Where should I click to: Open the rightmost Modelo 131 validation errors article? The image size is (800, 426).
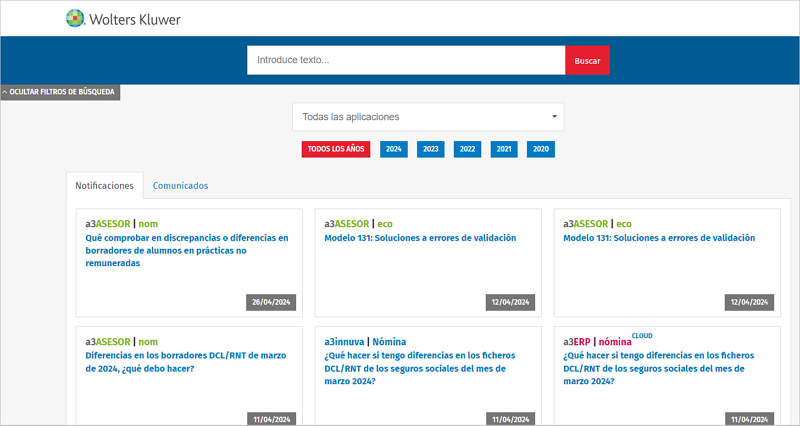[659, 238]
